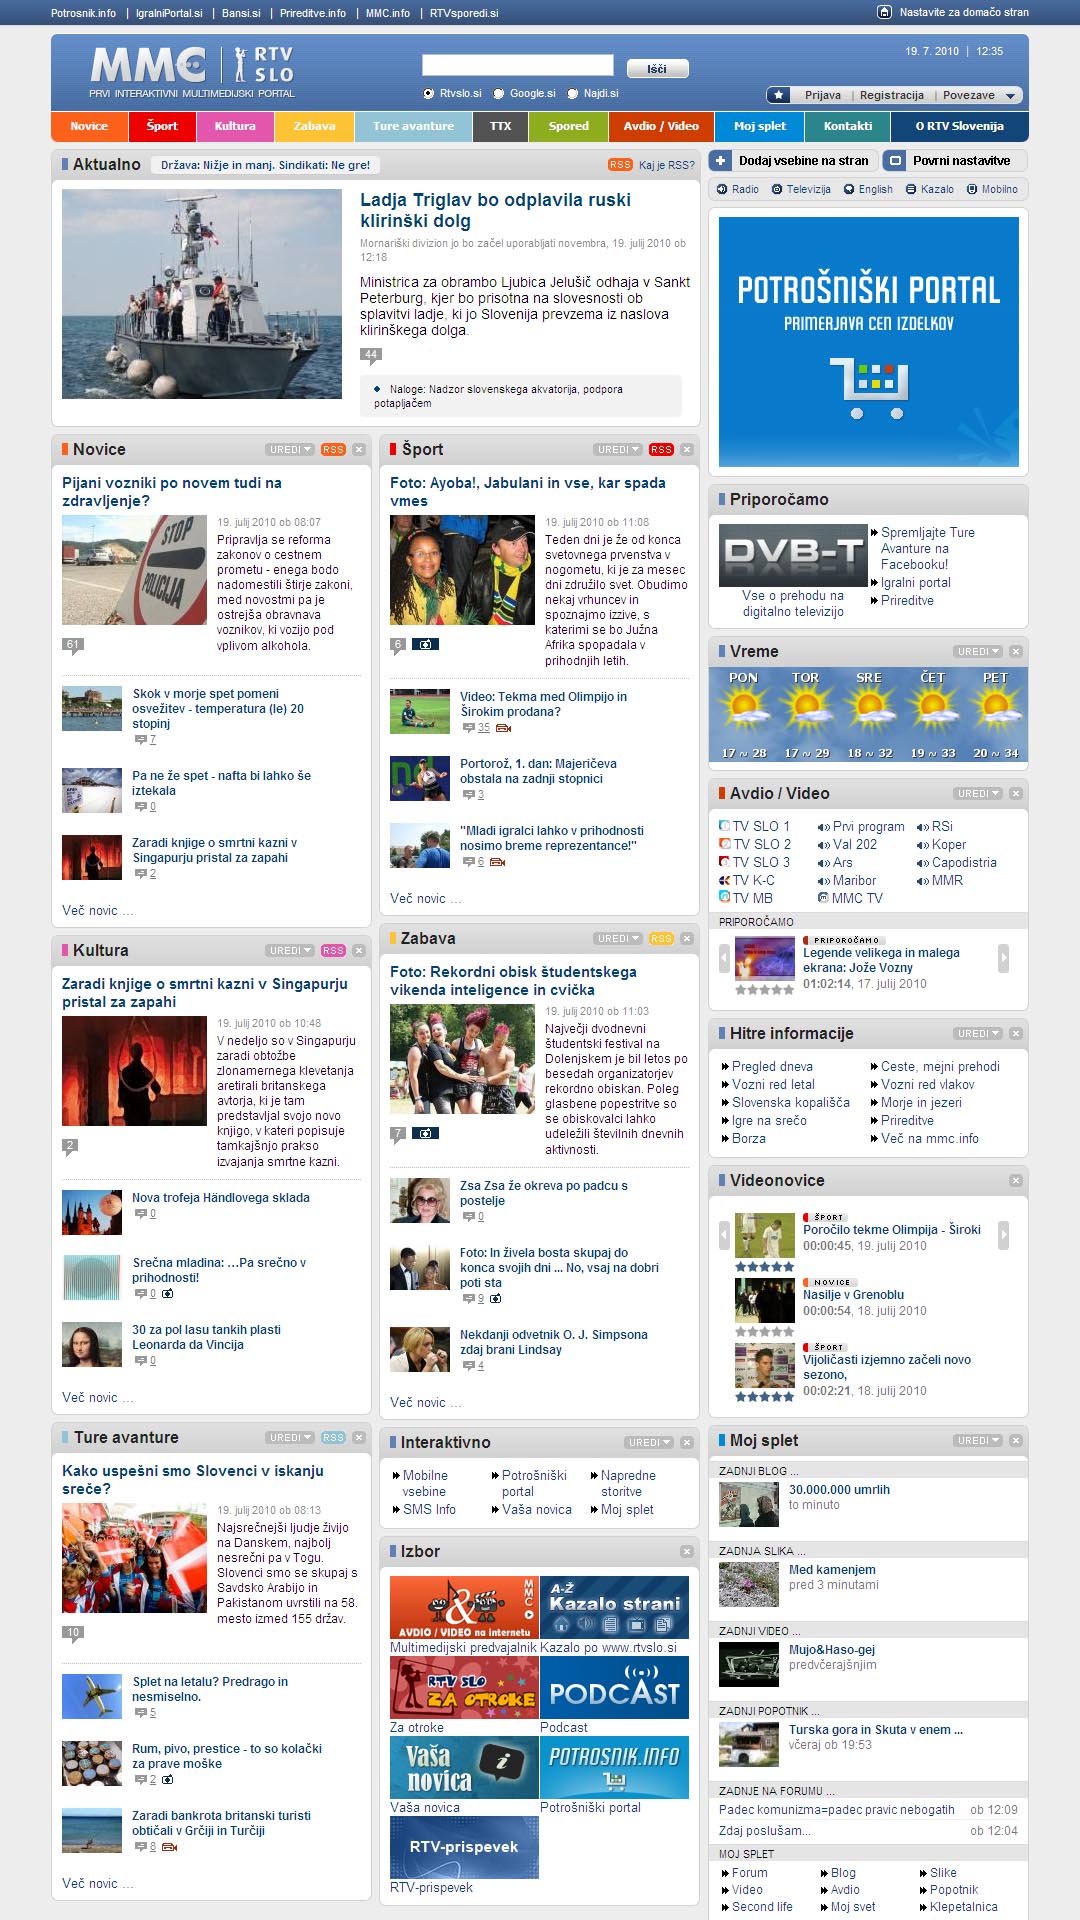This screenshot has width=1080, height=1920.
Task: Switch to the Spored navigation tab
Action: tap(568, 127)
